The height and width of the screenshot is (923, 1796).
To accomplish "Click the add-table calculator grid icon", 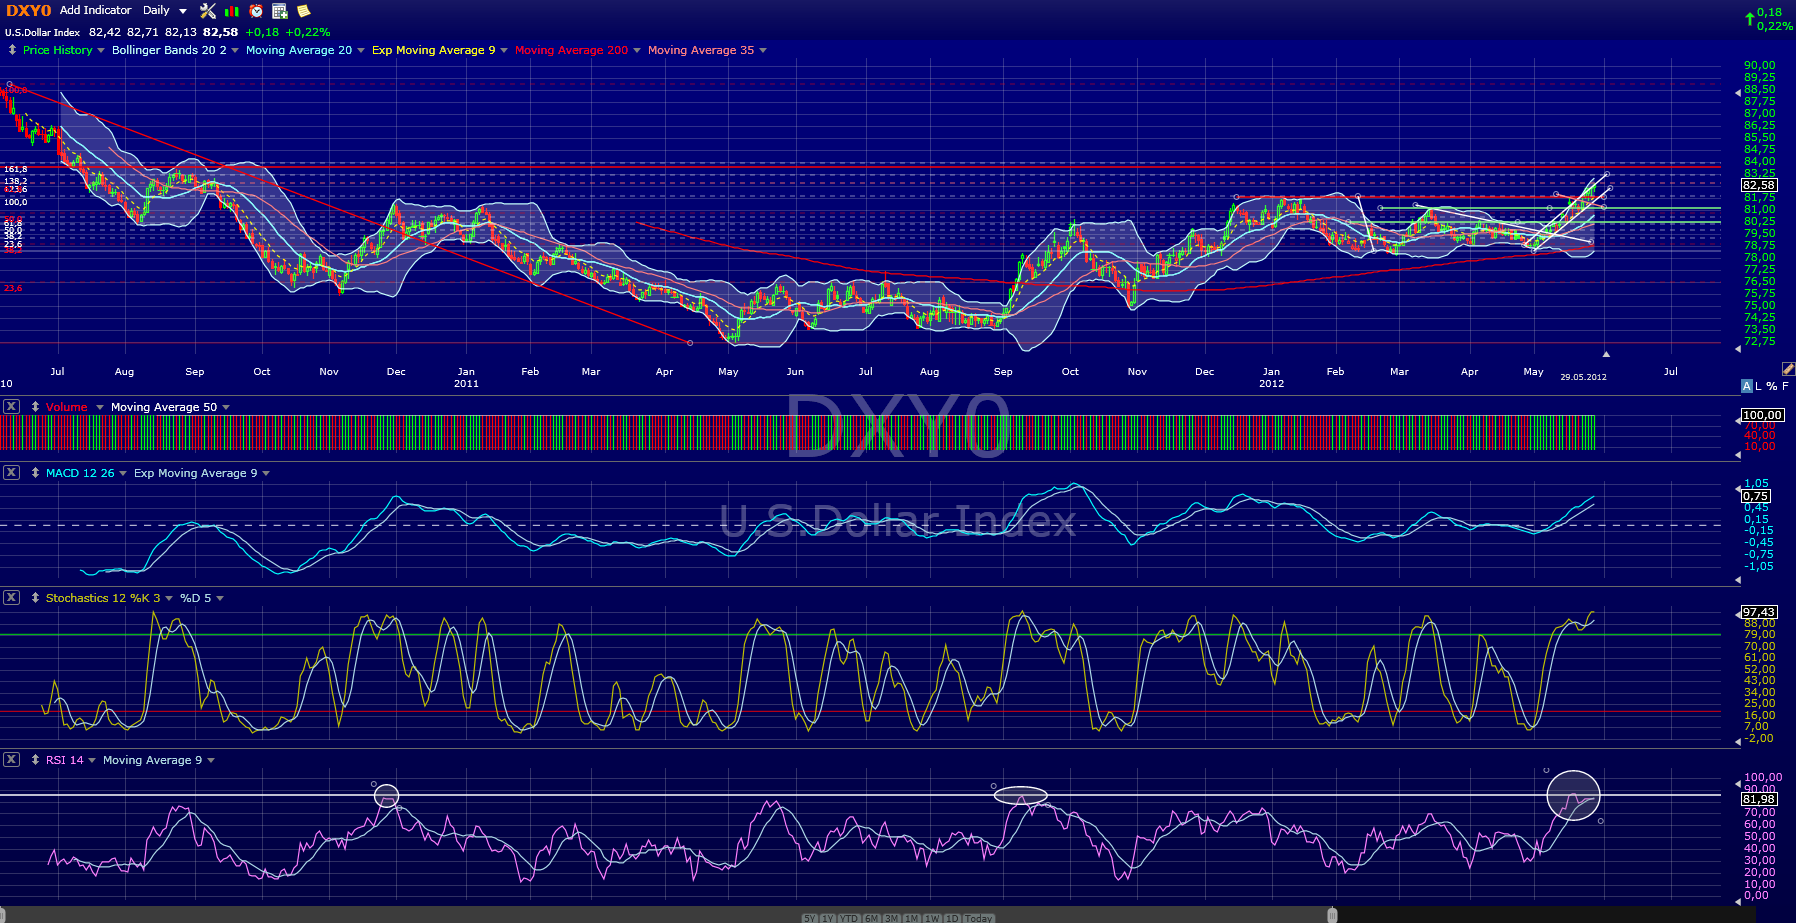I will (x=280, y=11).
